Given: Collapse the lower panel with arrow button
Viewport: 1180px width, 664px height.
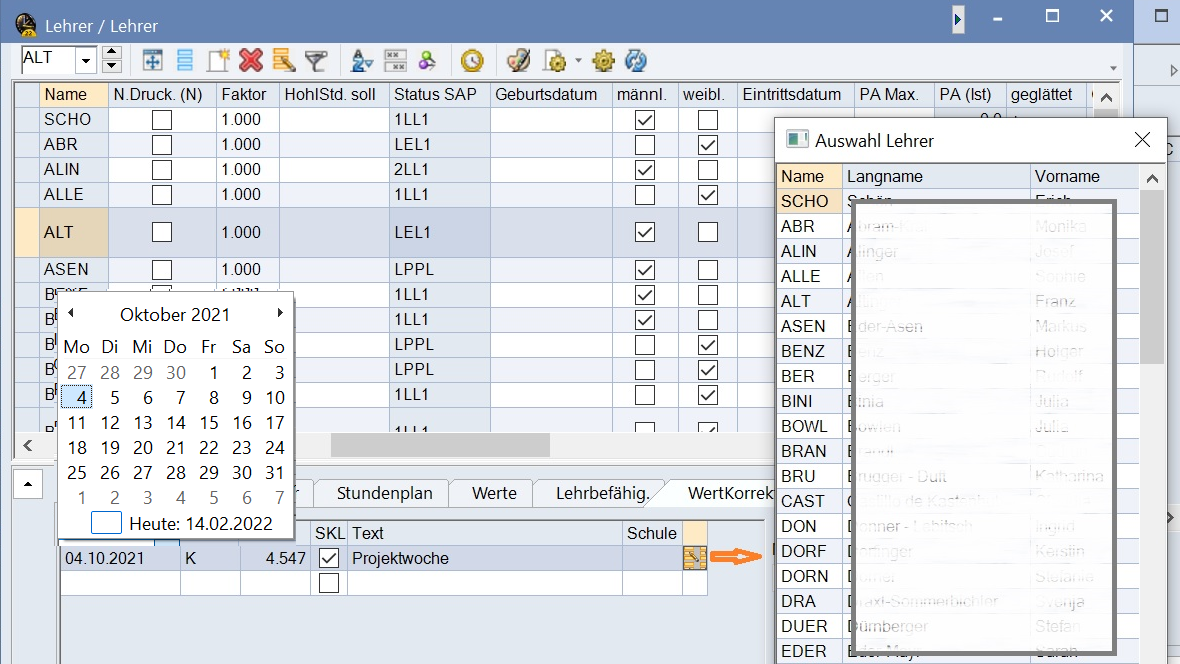Looking at the screenshot, I should (28, 485).
